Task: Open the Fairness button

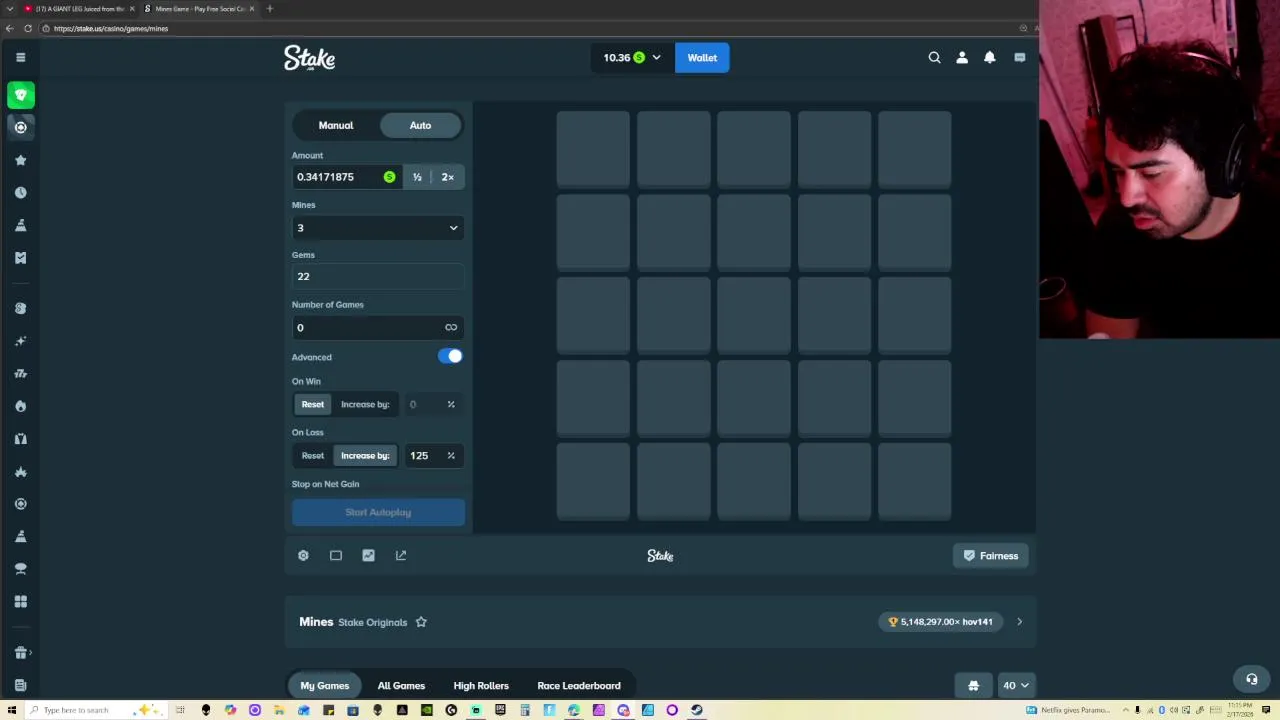Action: [991, 556]
